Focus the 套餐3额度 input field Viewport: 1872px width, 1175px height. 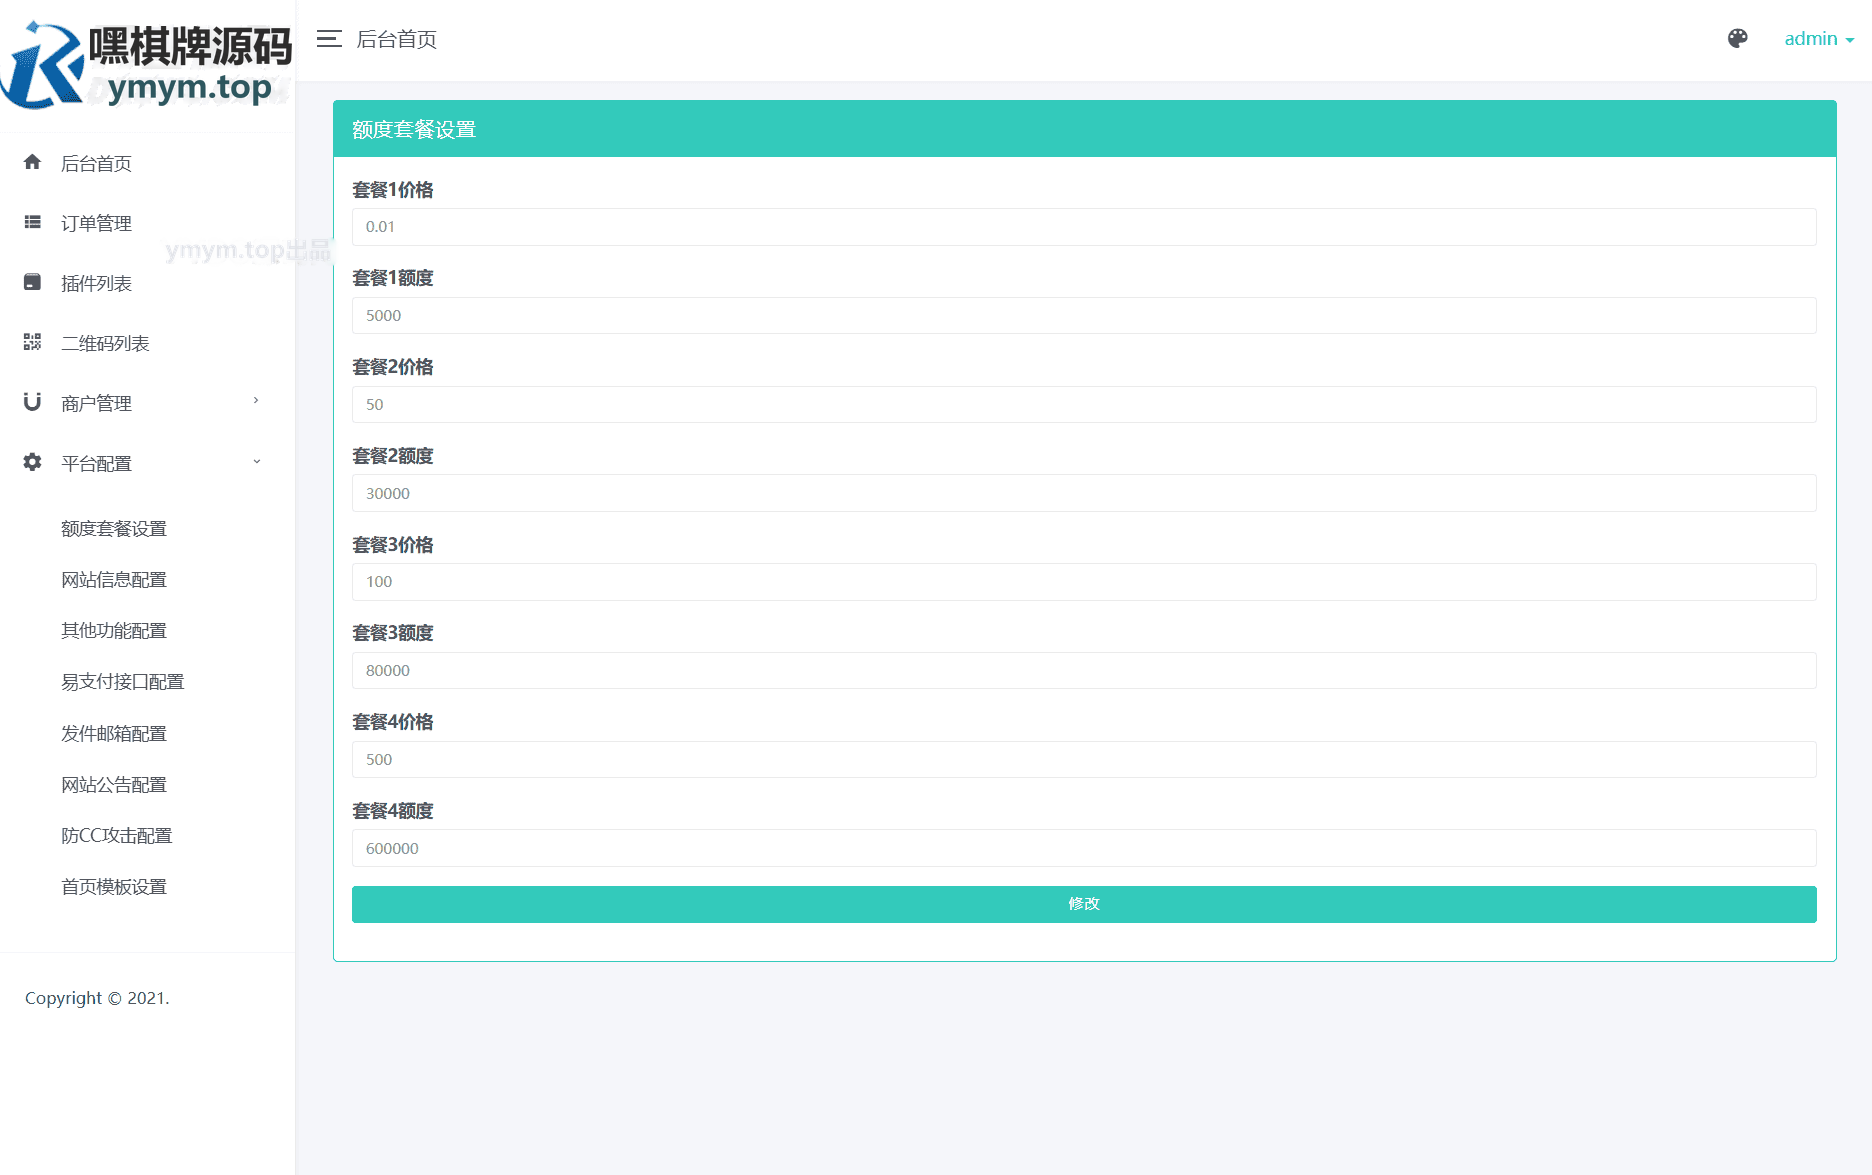point(1084,671)
